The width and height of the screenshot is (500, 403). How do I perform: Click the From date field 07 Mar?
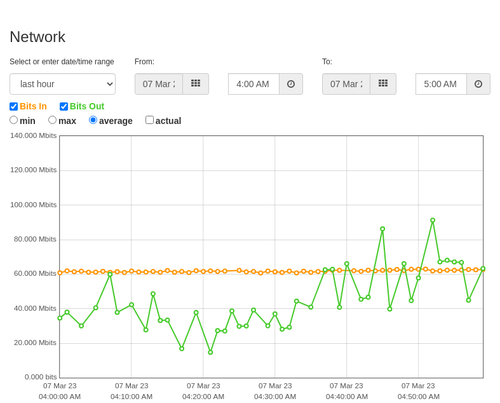click(159, 84)
